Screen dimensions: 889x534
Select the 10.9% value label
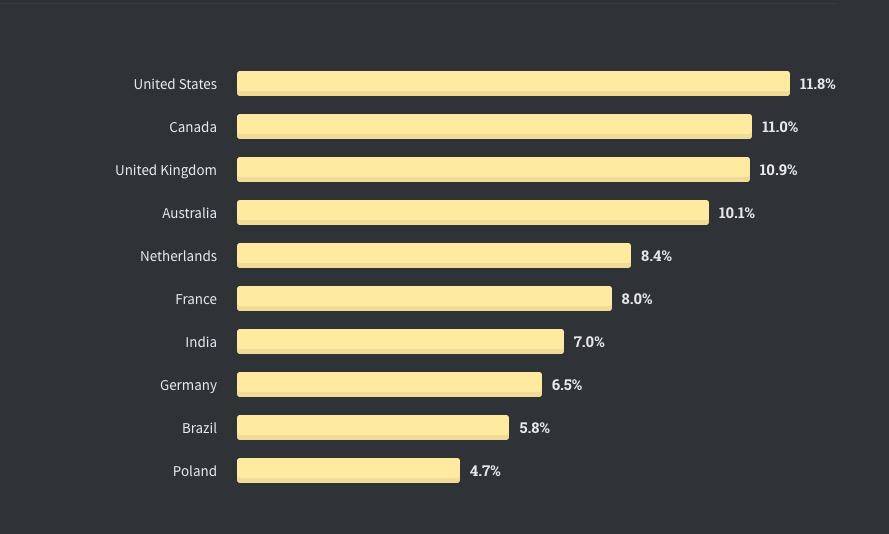778,170
